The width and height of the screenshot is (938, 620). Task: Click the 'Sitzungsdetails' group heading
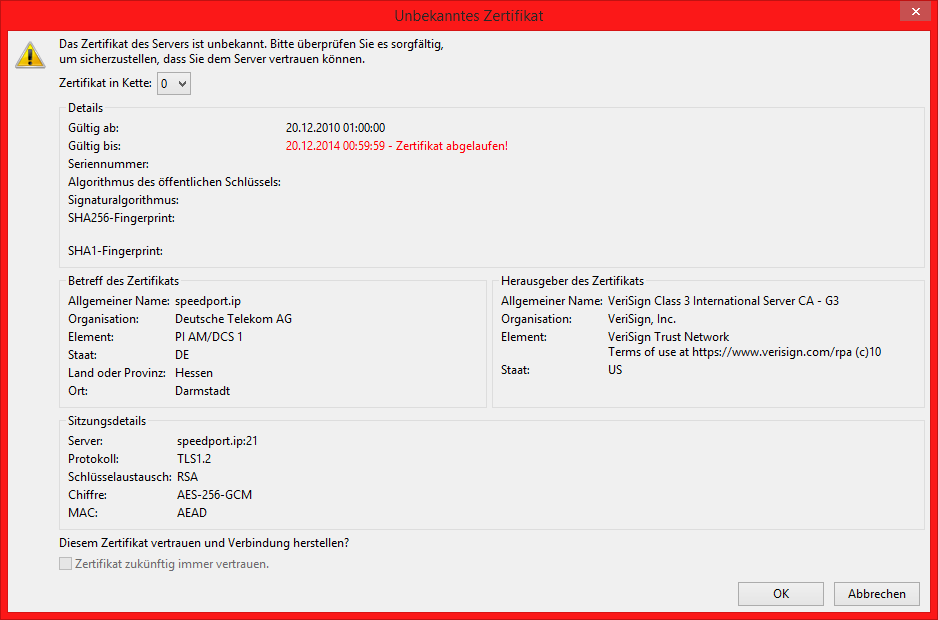tap(106, 421)
